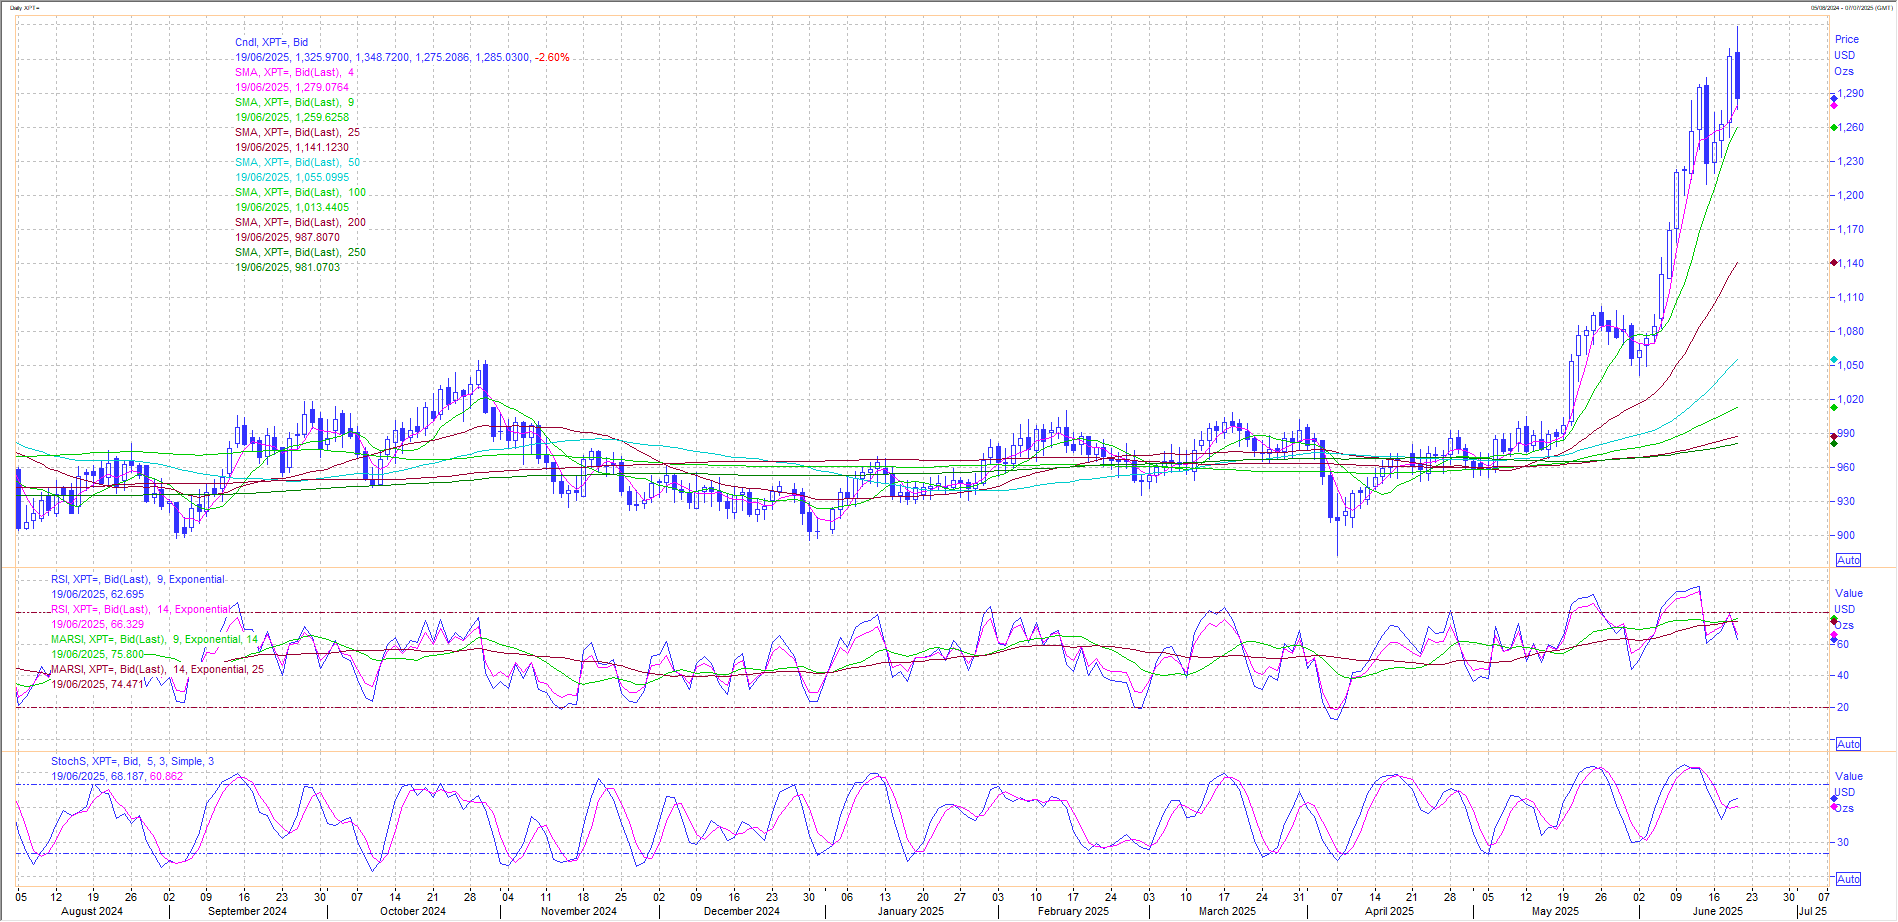Click the 'June 2025' month label

point(1718,911)
